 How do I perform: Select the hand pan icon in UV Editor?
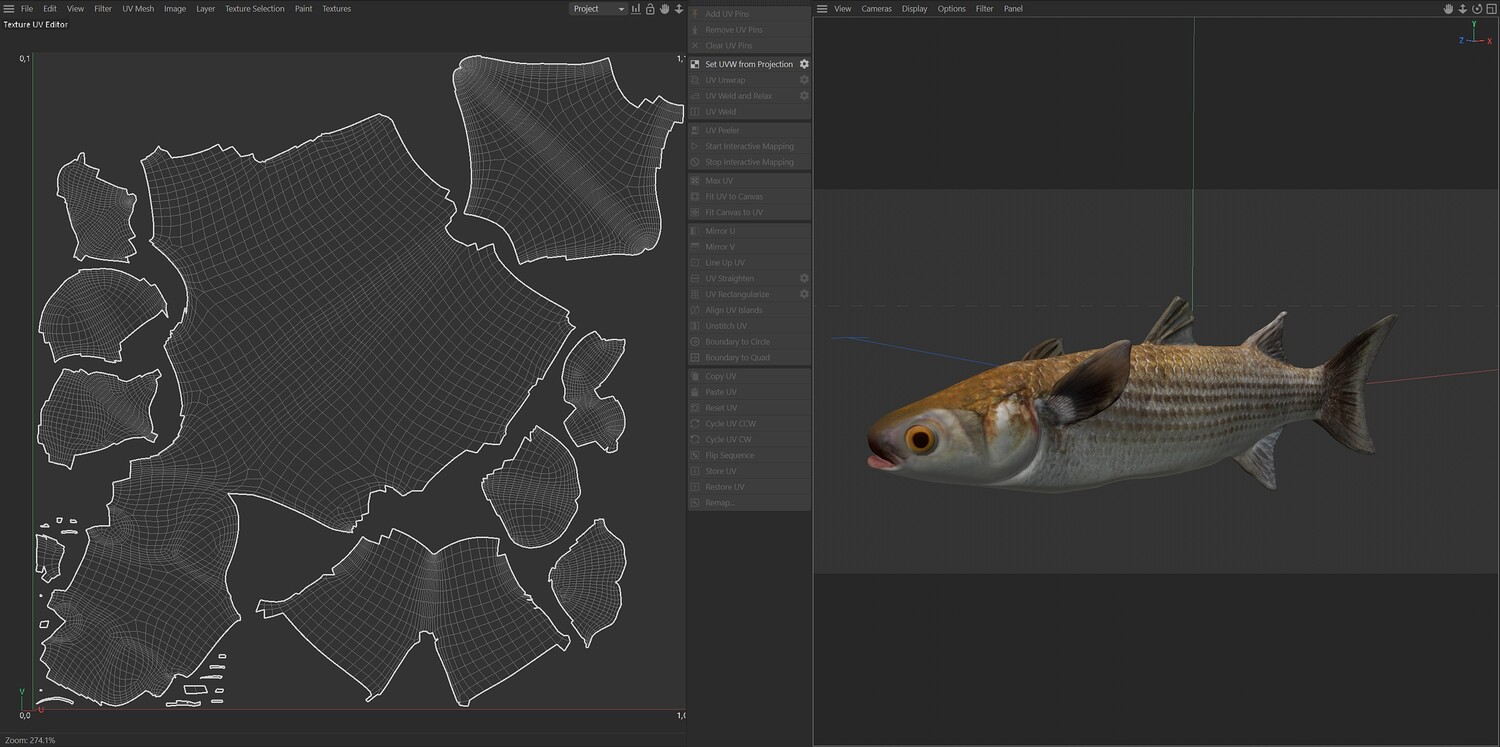click(x=664, y=9)
